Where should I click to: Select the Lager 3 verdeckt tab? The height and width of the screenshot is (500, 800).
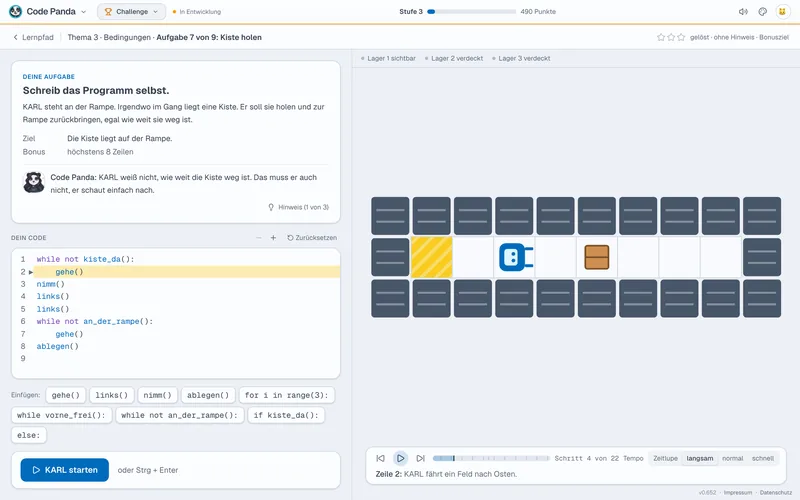[x=521, y=58]
